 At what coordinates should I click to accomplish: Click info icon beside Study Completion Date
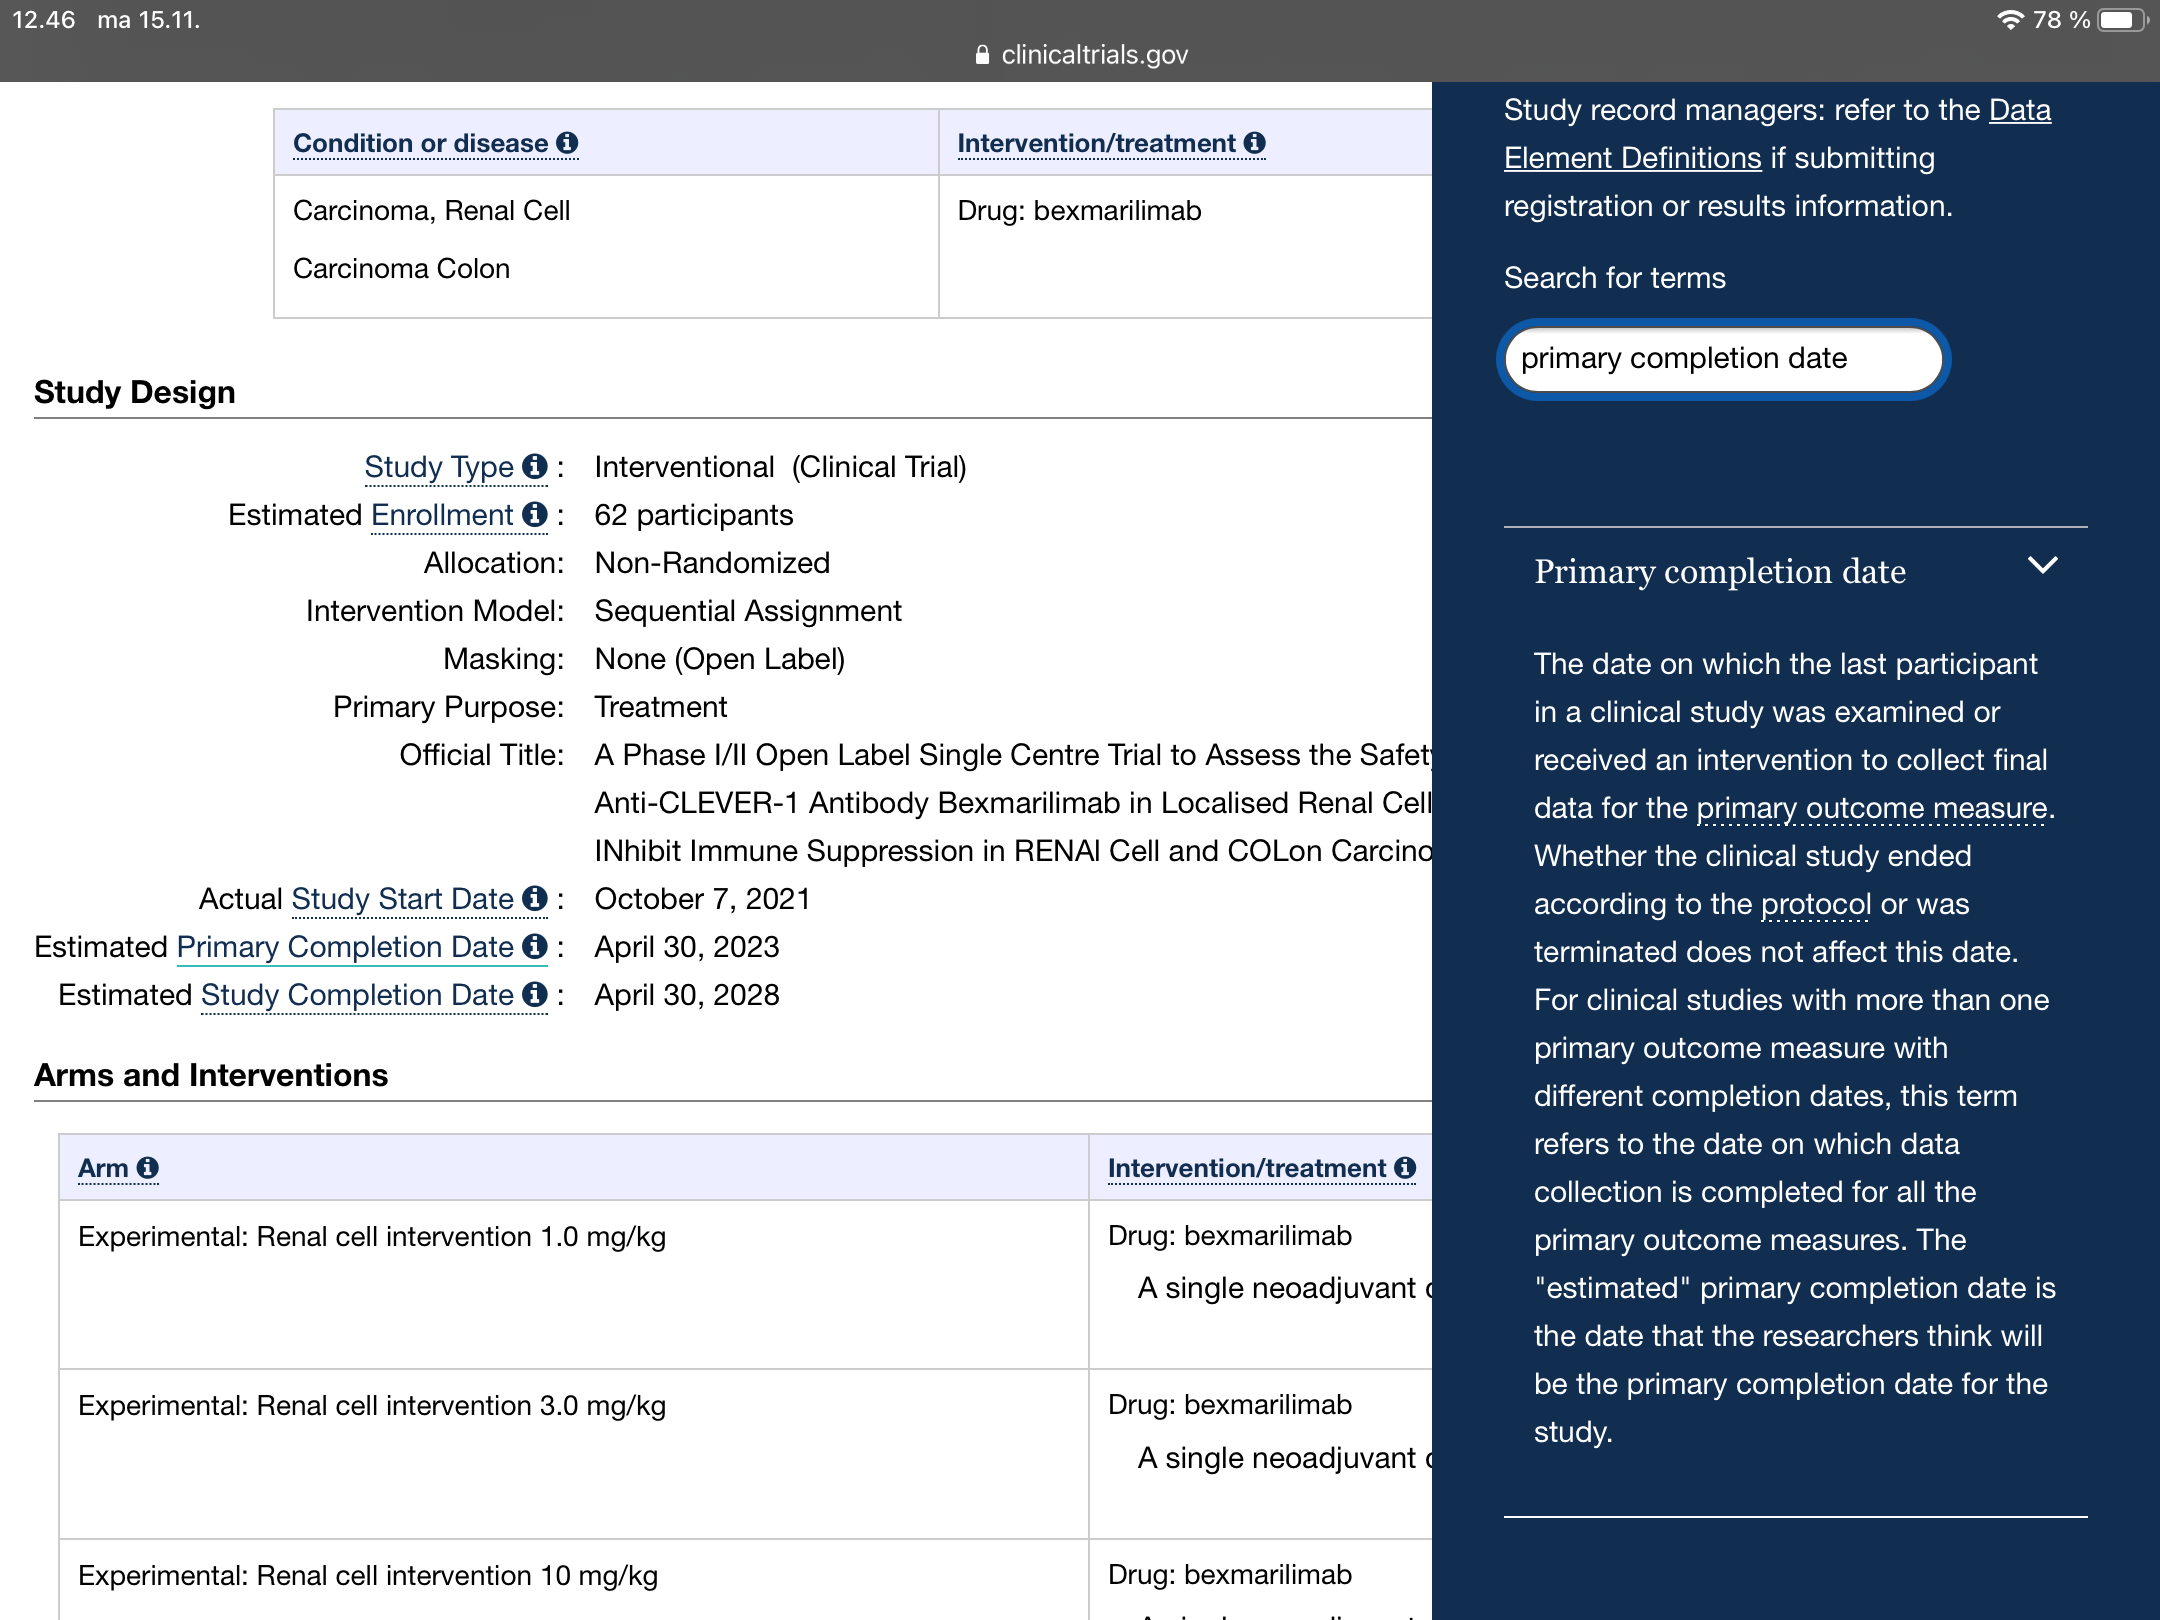point(535,994)
